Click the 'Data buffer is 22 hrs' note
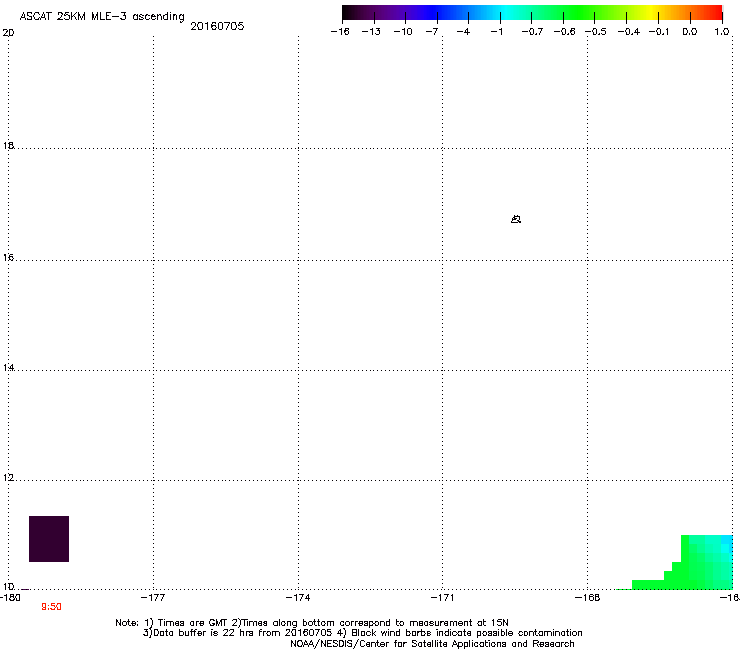The width and height of the screenshot is (740, 650). coord(362,633)
